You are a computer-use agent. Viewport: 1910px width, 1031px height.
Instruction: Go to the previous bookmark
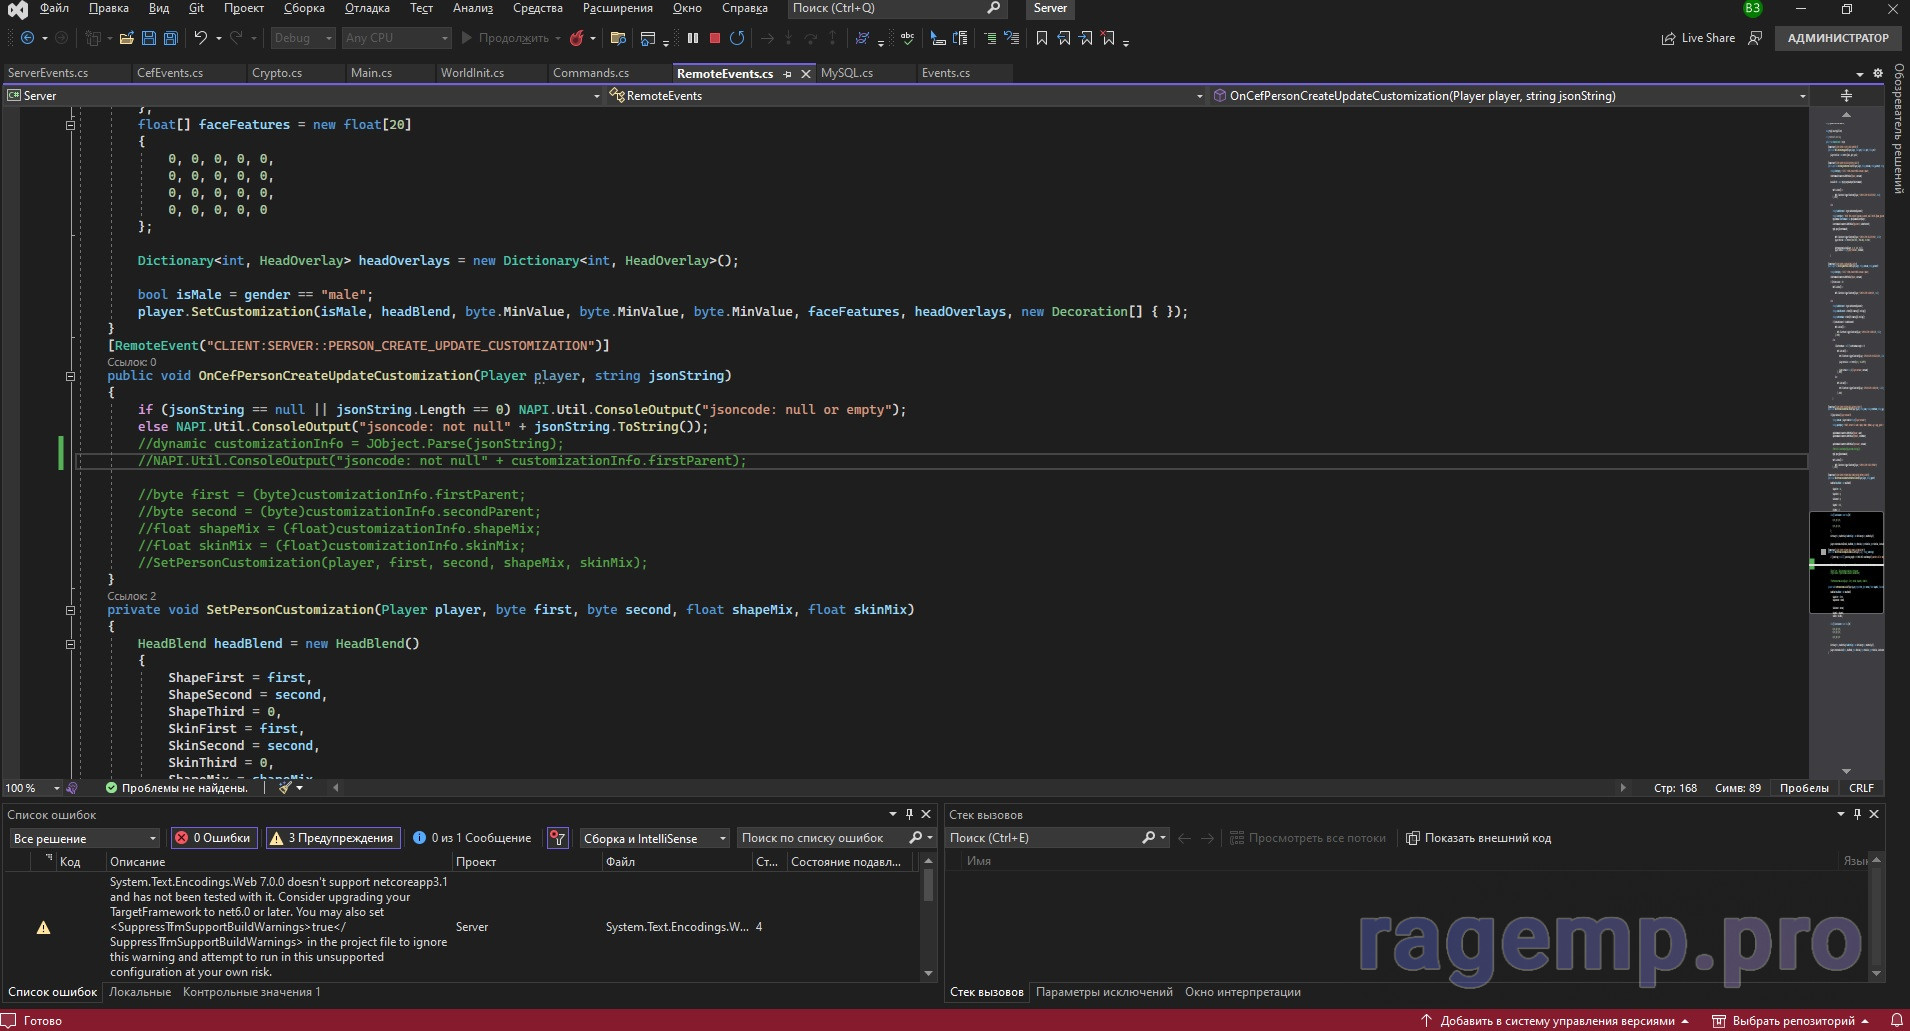[1064, 38]
